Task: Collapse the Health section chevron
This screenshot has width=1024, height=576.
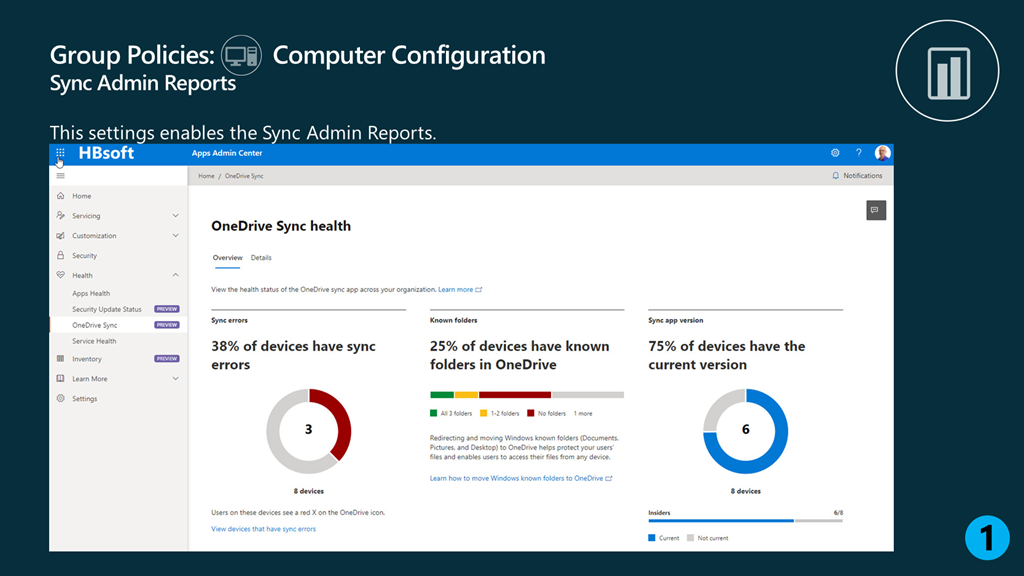Action: (x=176, y=275)
